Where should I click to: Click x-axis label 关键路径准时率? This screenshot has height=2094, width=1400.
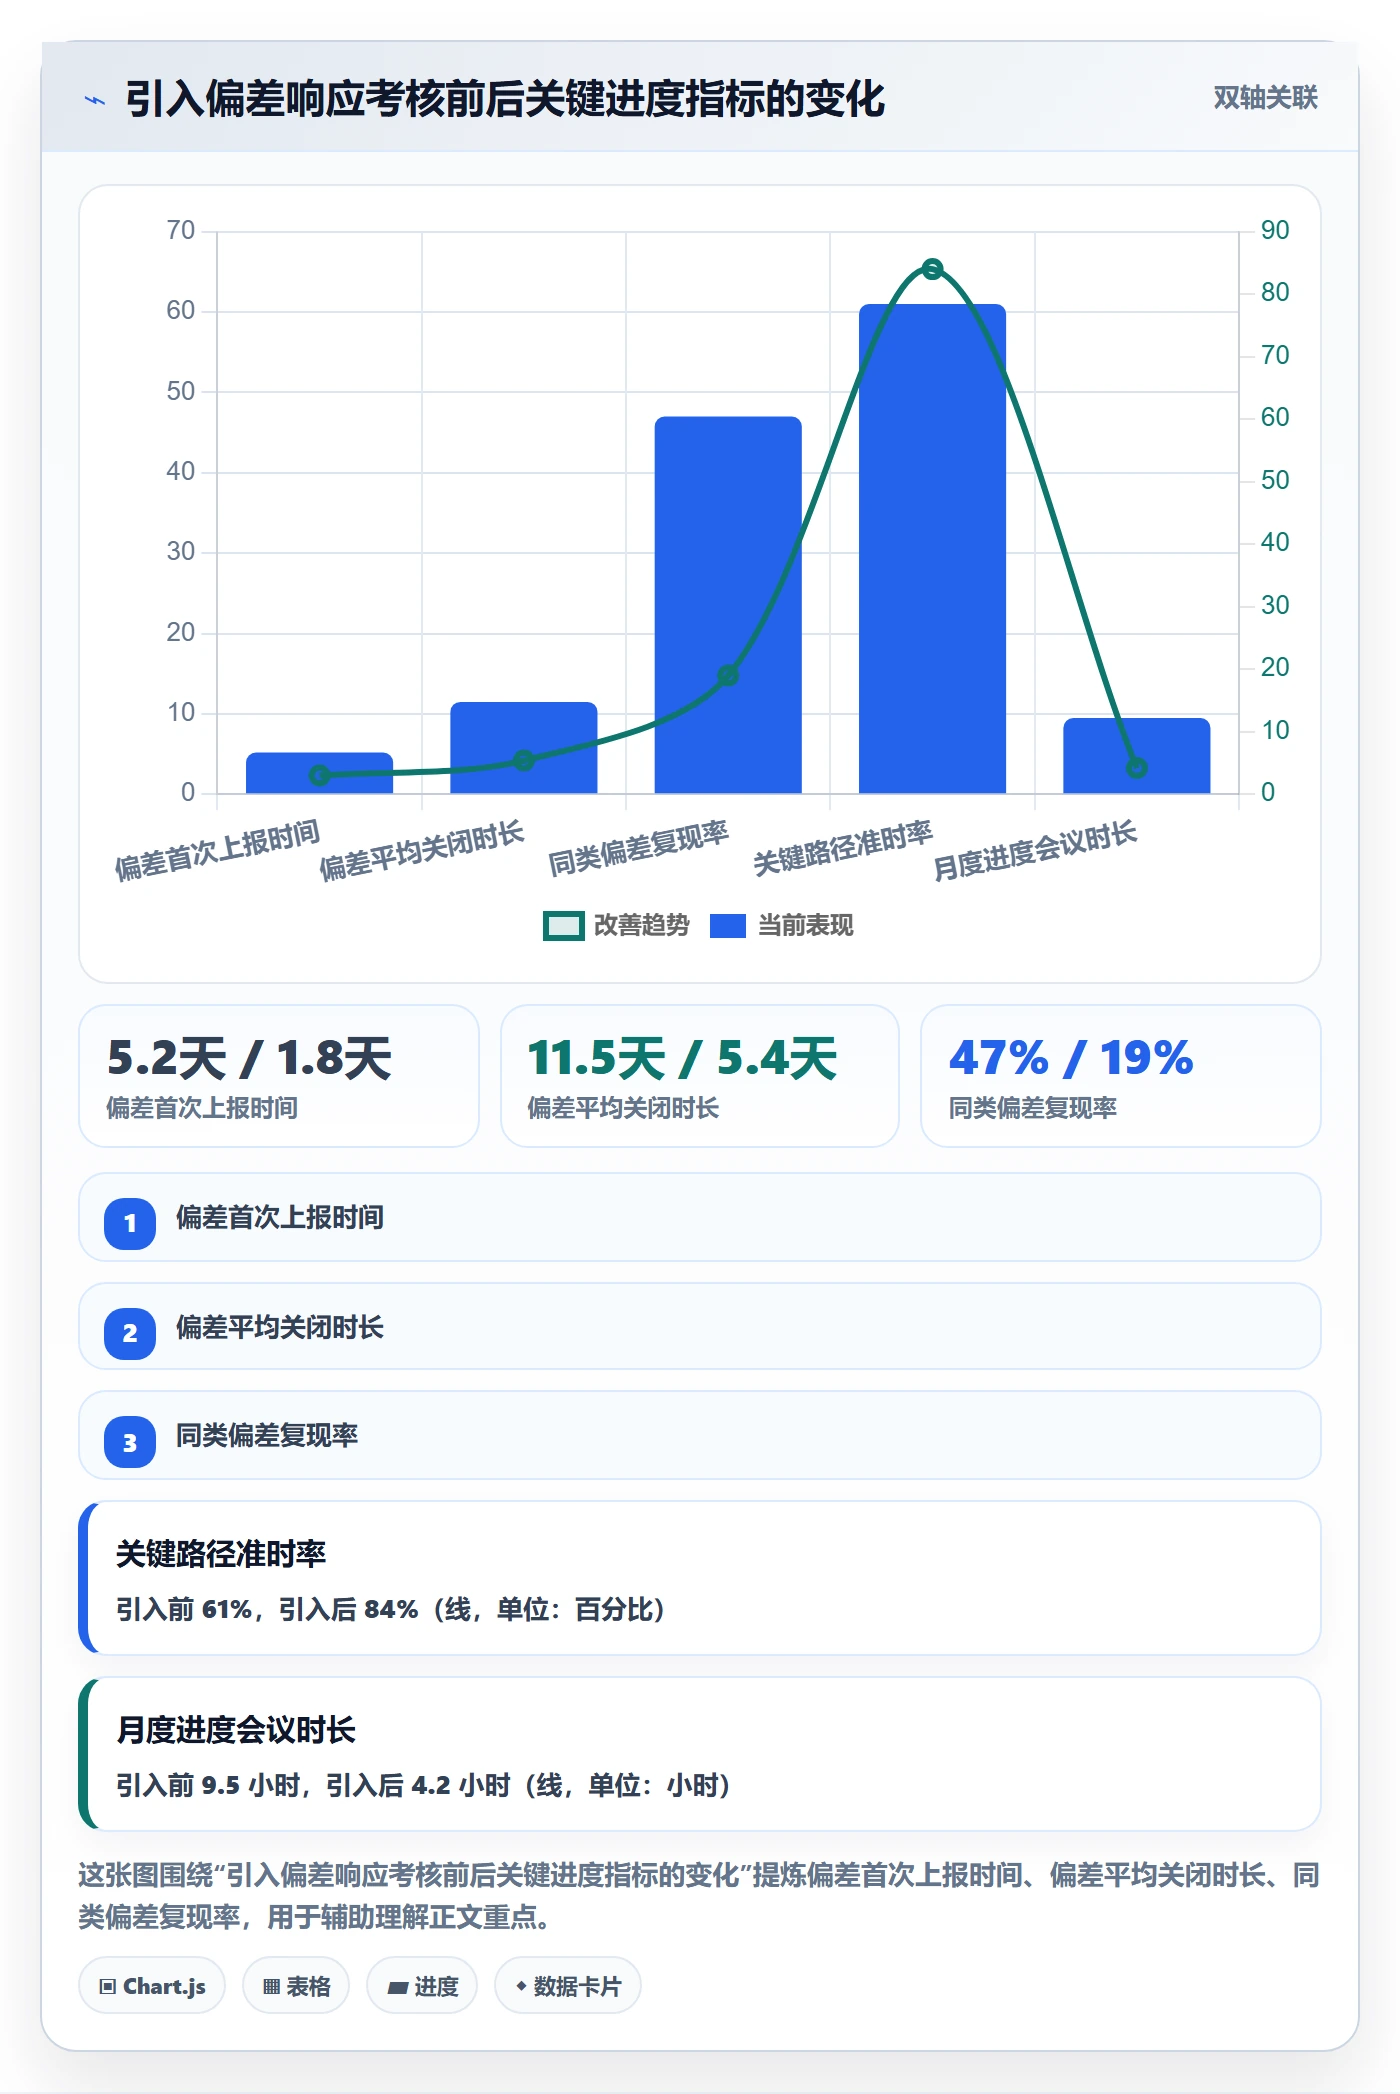pyautogui.click(x=842, y=848)
